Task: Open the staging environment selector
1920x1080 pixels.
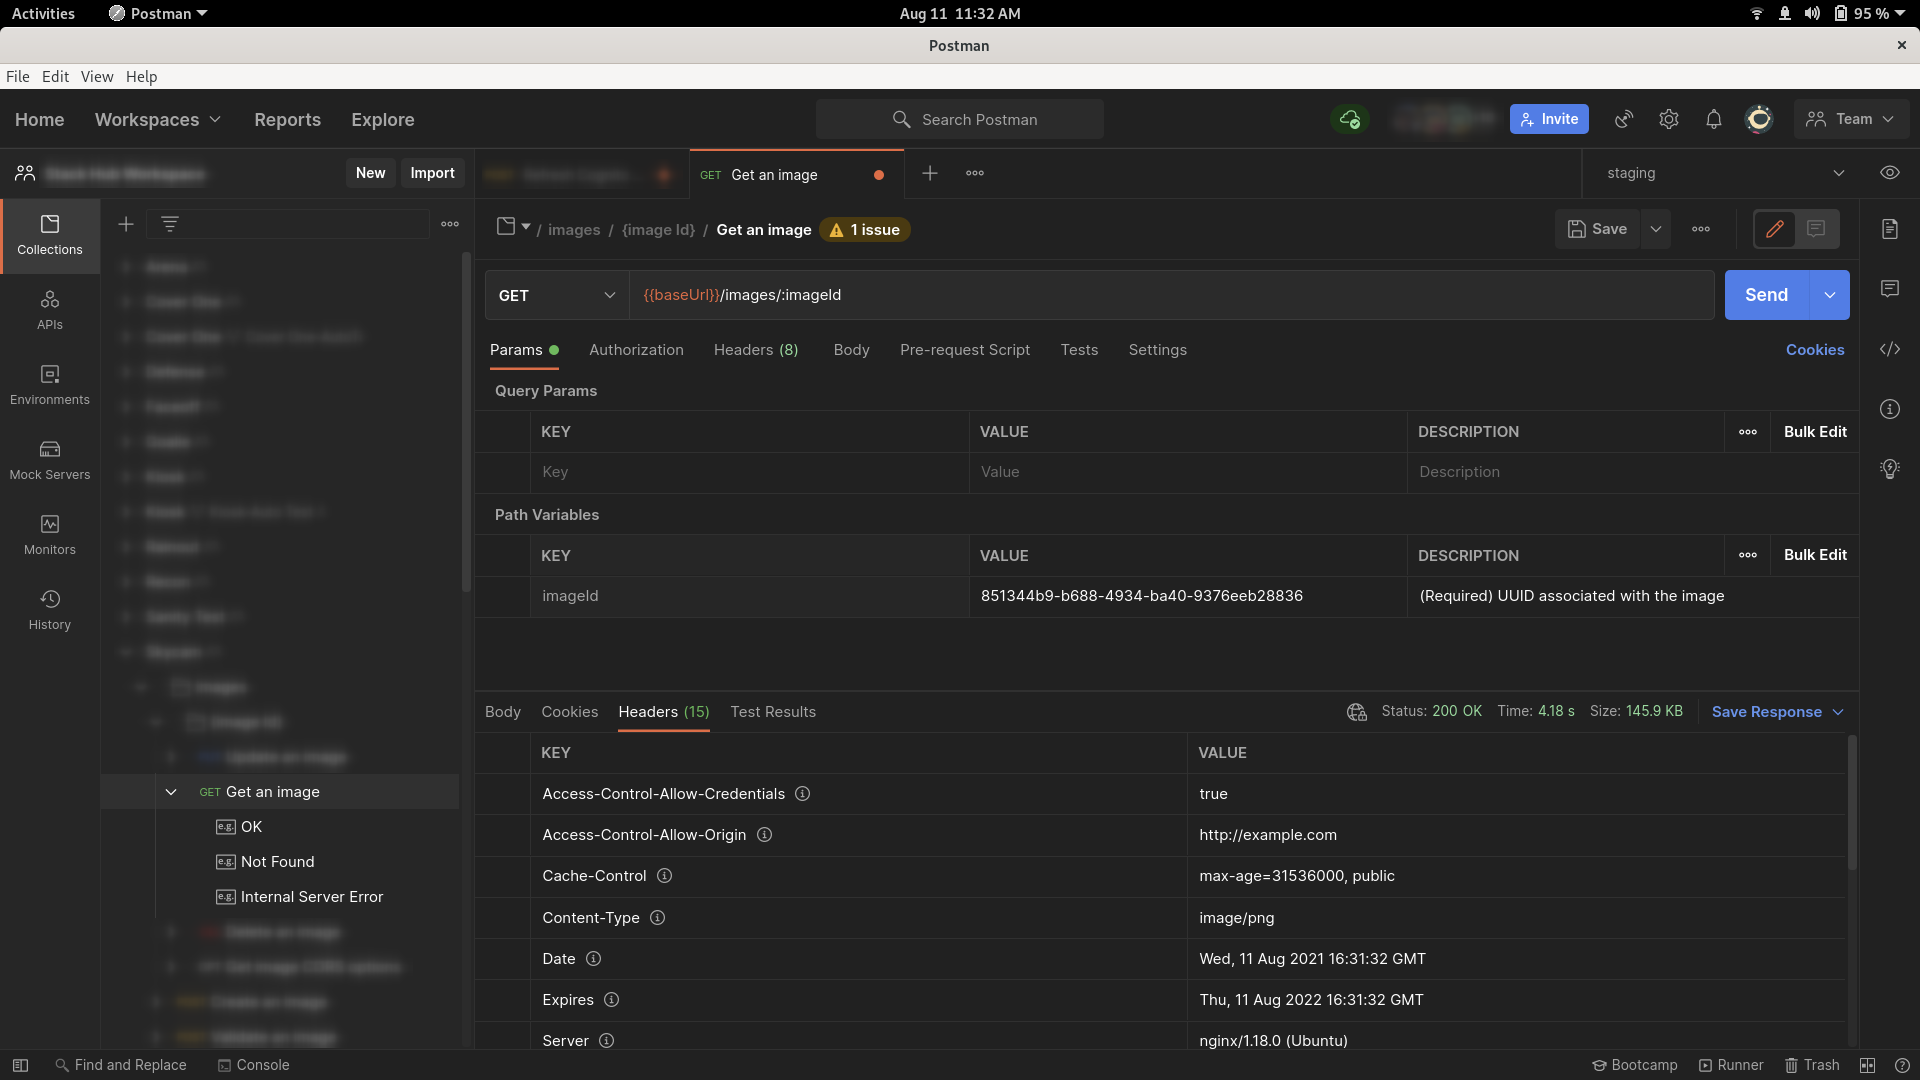Action: click(x=1724, y=173)
